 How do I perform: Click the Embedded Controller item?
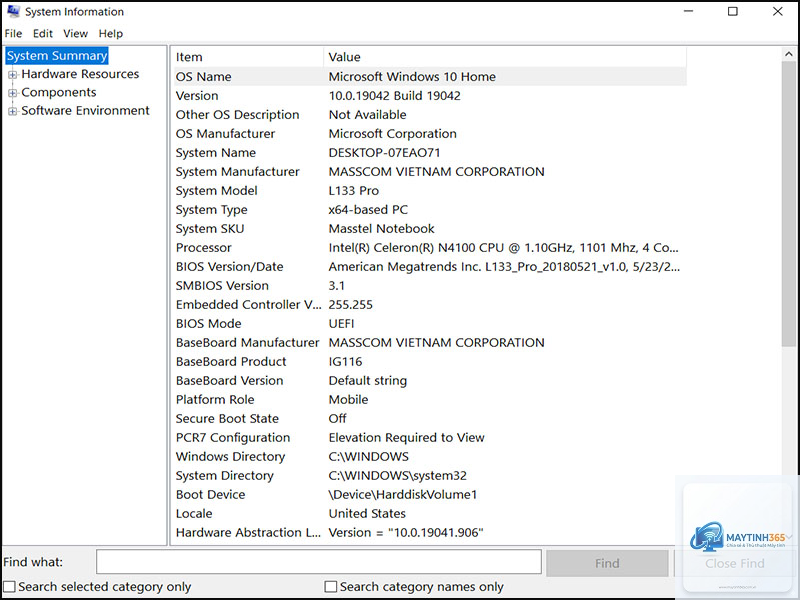(248, 305)
